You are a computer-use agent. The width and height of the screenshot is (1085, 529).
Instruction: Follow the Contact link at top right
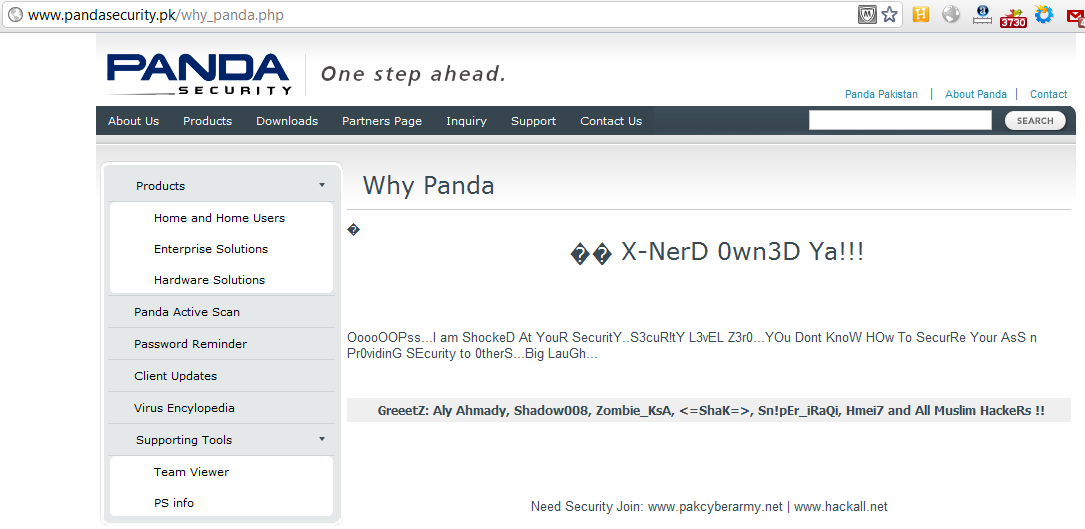pyautogui.click(x=1048, y=94)
